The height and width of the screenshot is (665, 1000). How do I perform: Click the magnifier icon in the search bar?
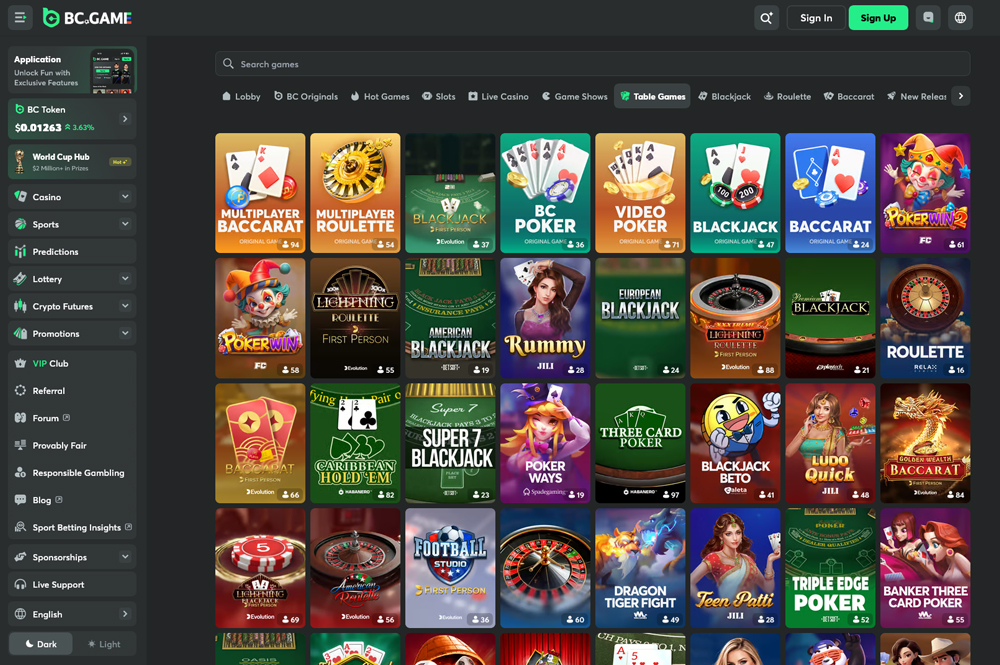228,64
